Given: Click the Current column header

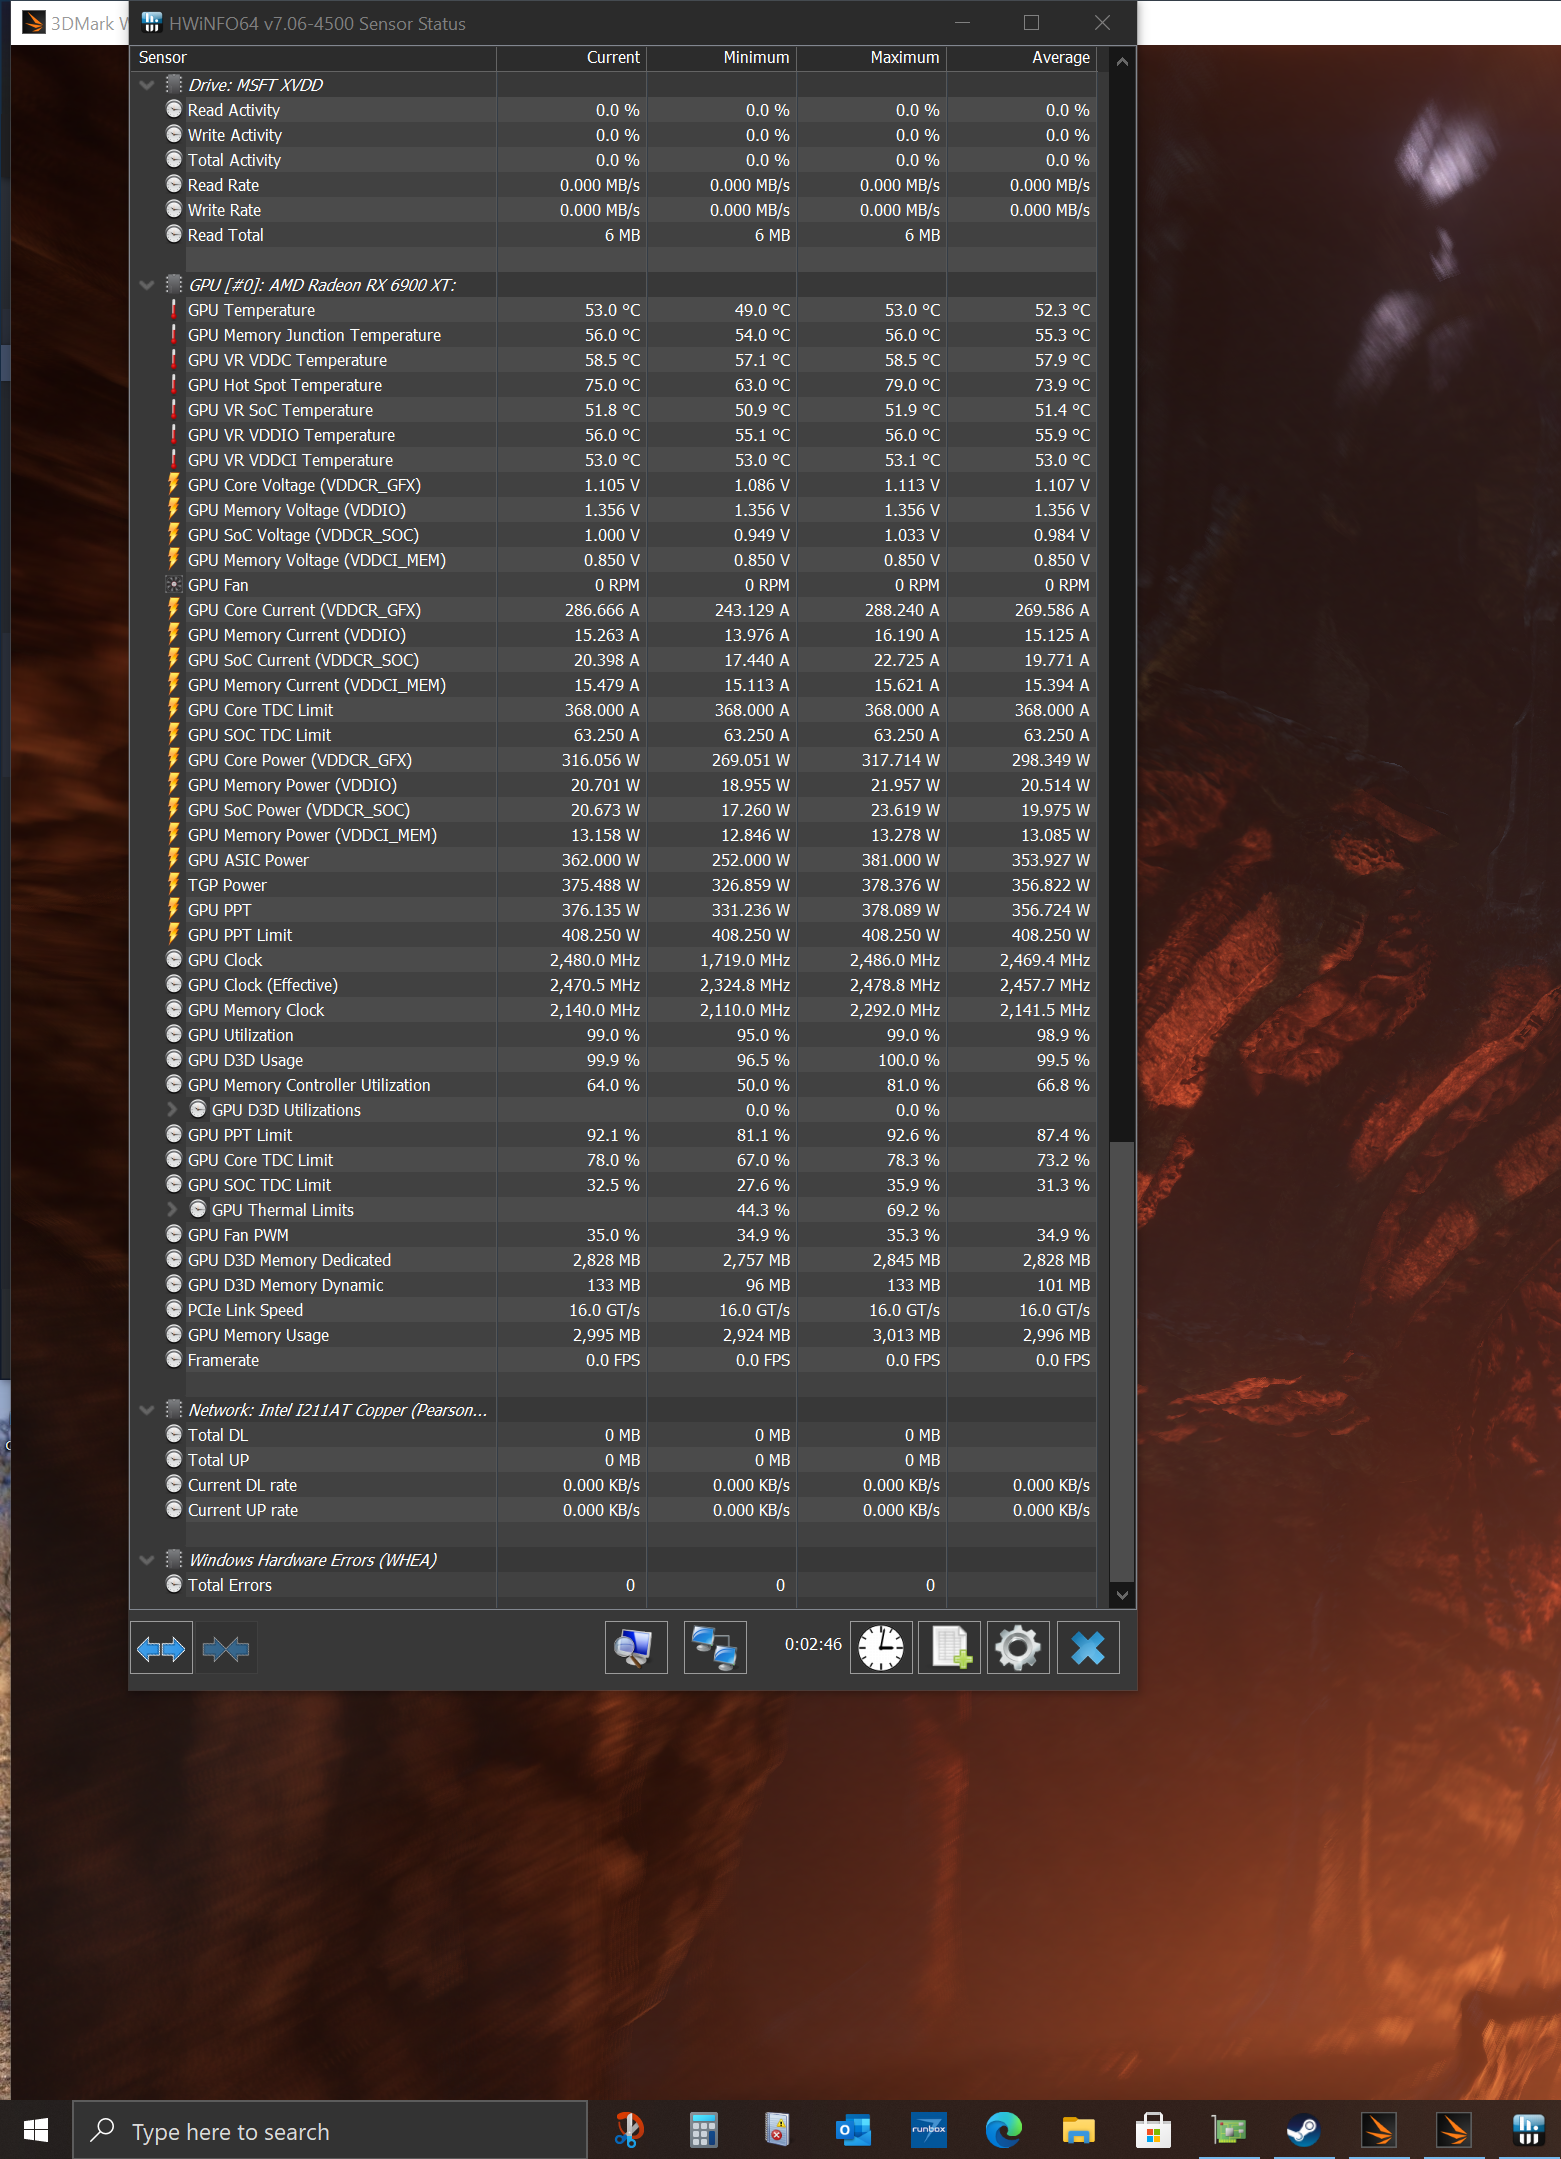Looking at the screenshot, I should pos(572,58).
